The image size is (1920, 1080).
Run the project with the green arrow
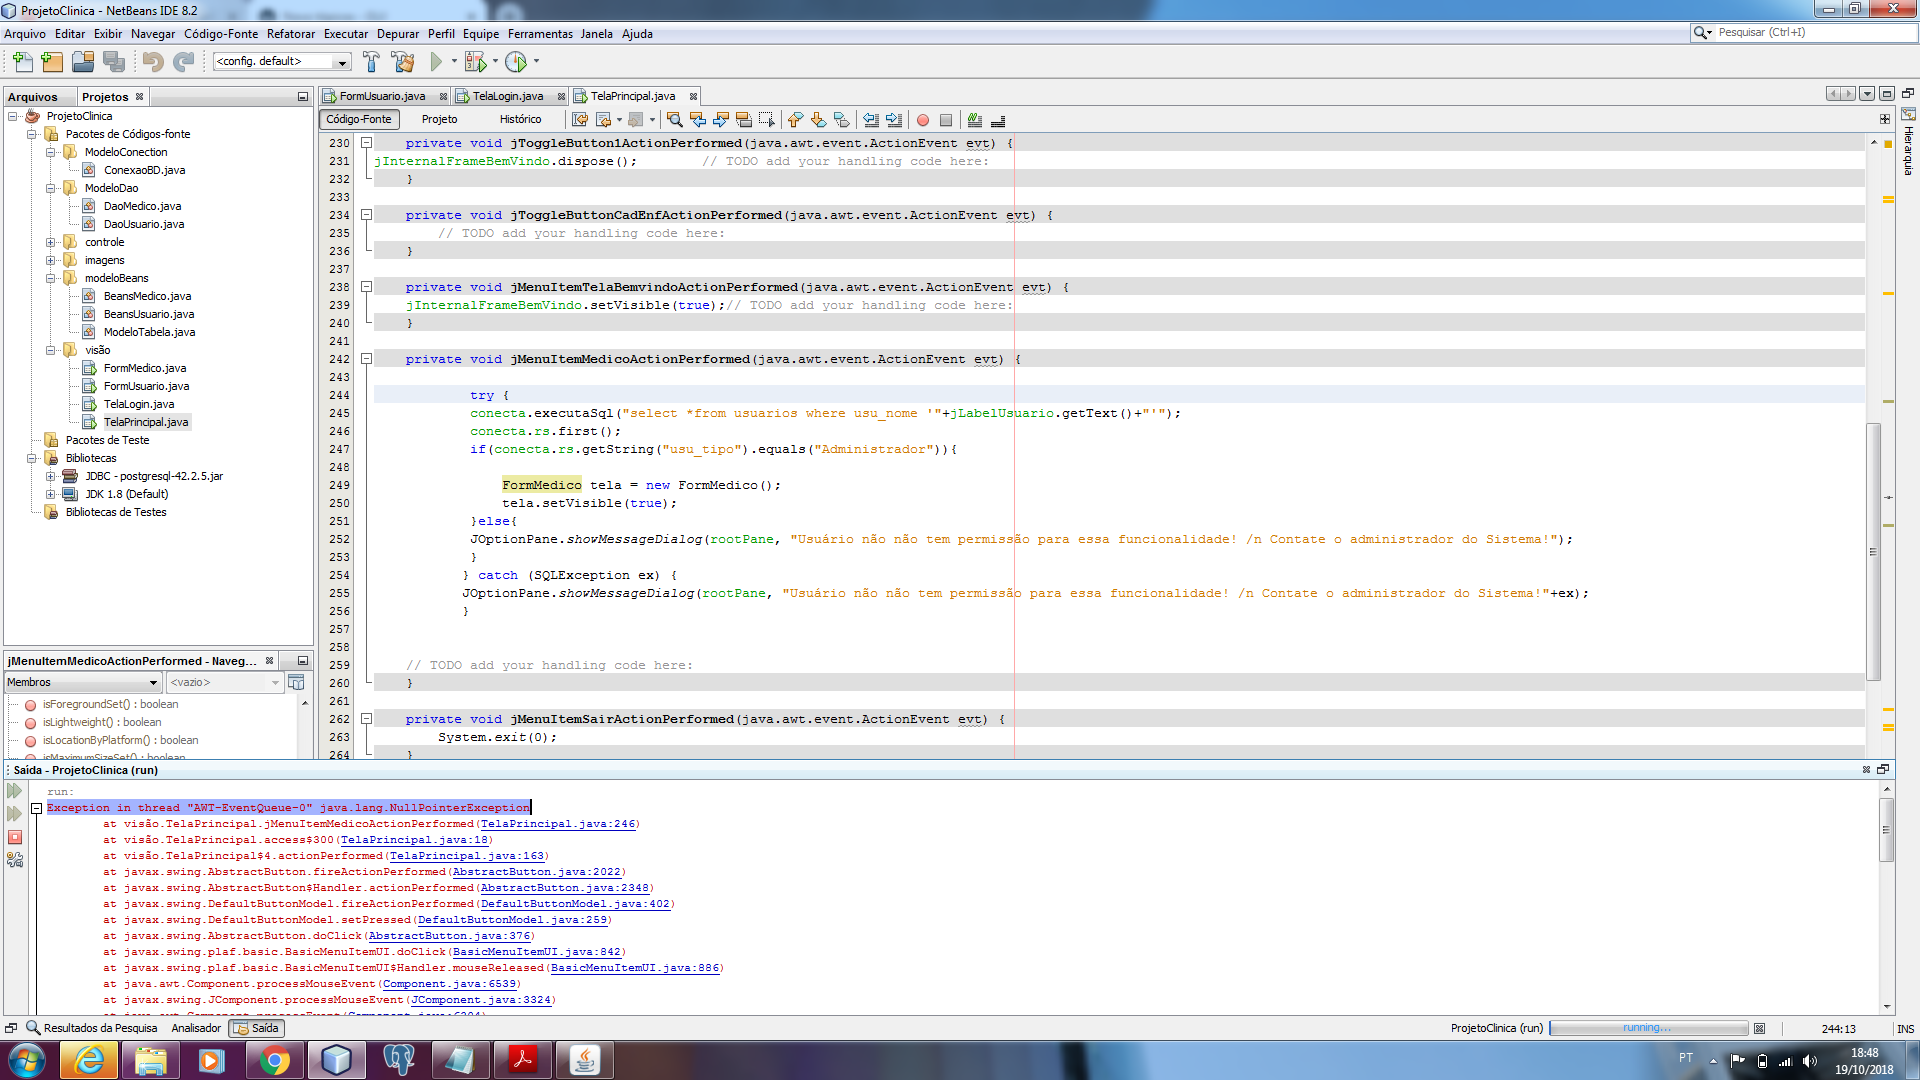(436, 62)
